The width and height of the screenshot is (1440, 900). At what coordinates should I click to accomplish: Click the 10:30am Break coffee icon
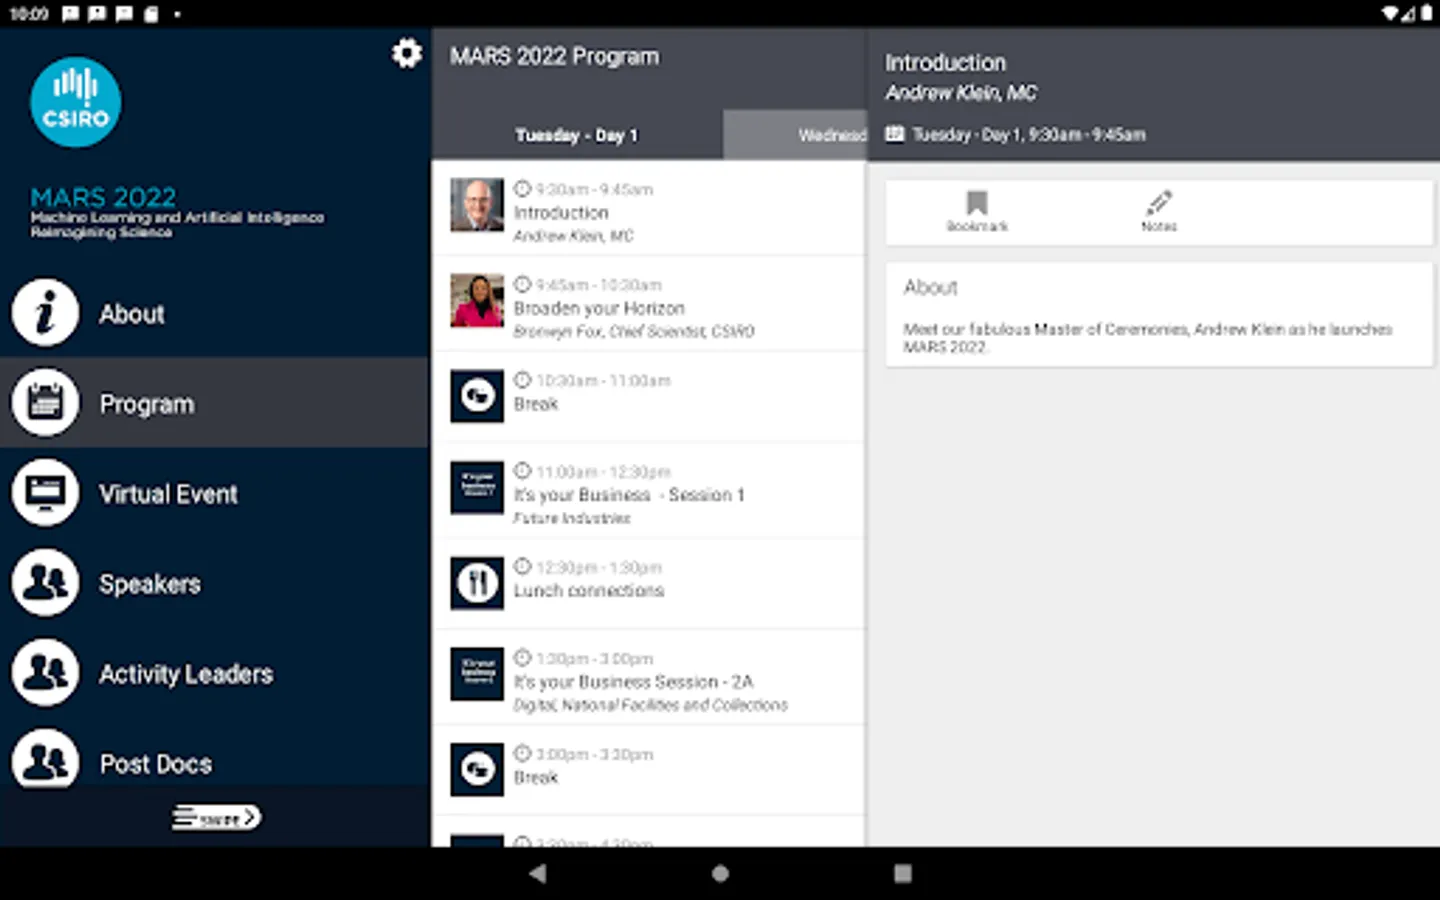[477, 396]
